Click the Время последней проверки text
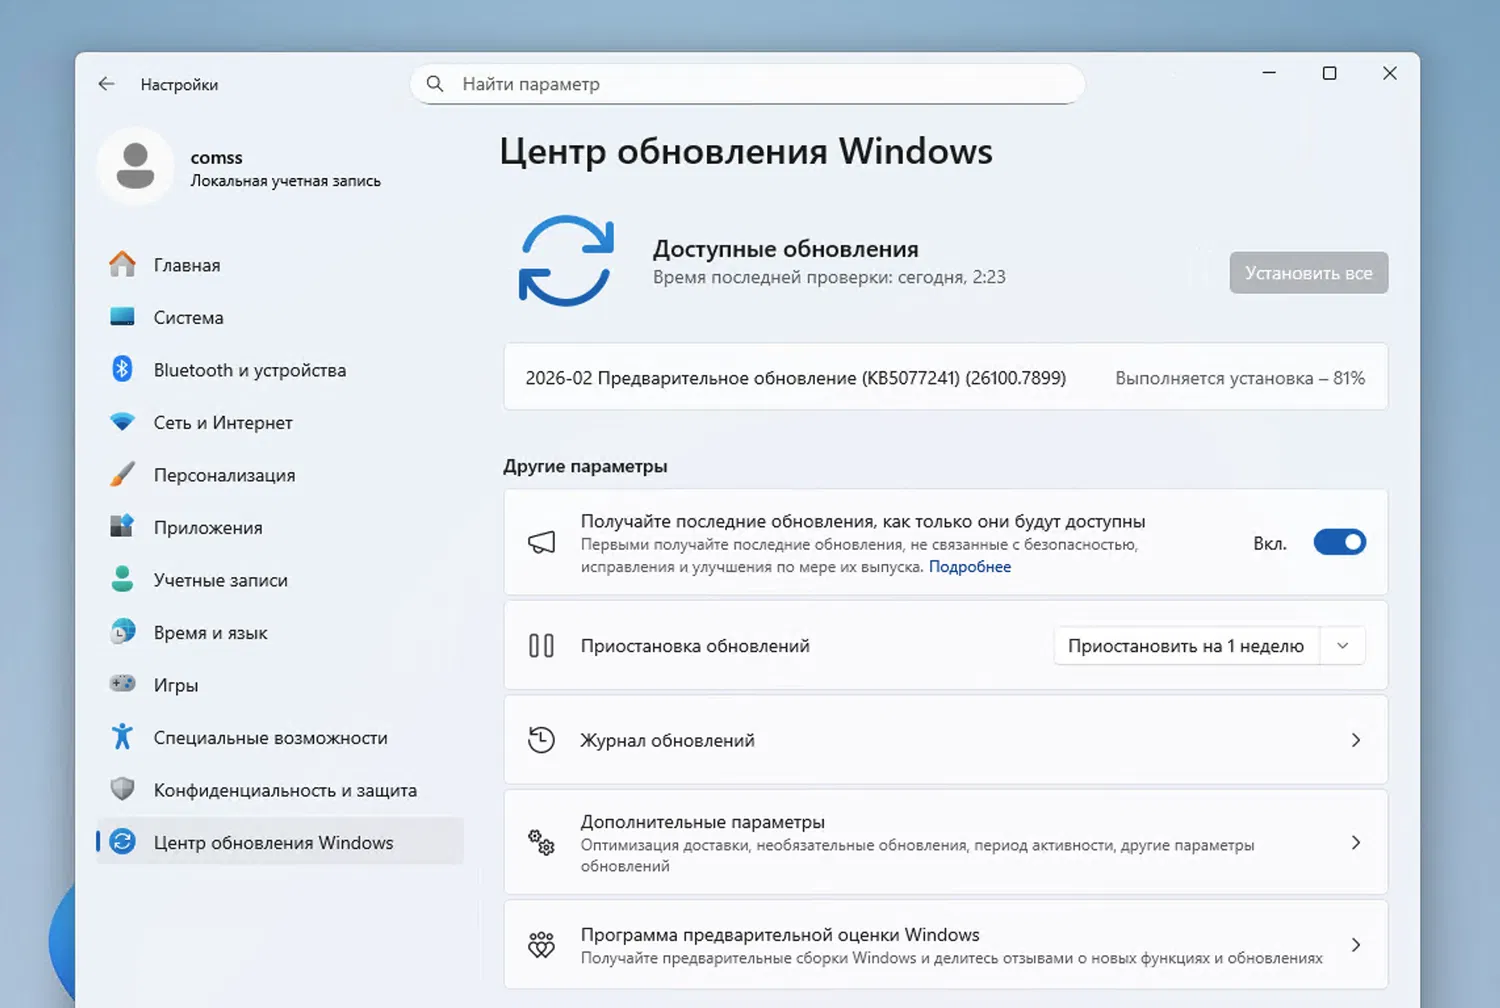The height and width of the screenshot is (1008, 1500). [x=829, y=278]
